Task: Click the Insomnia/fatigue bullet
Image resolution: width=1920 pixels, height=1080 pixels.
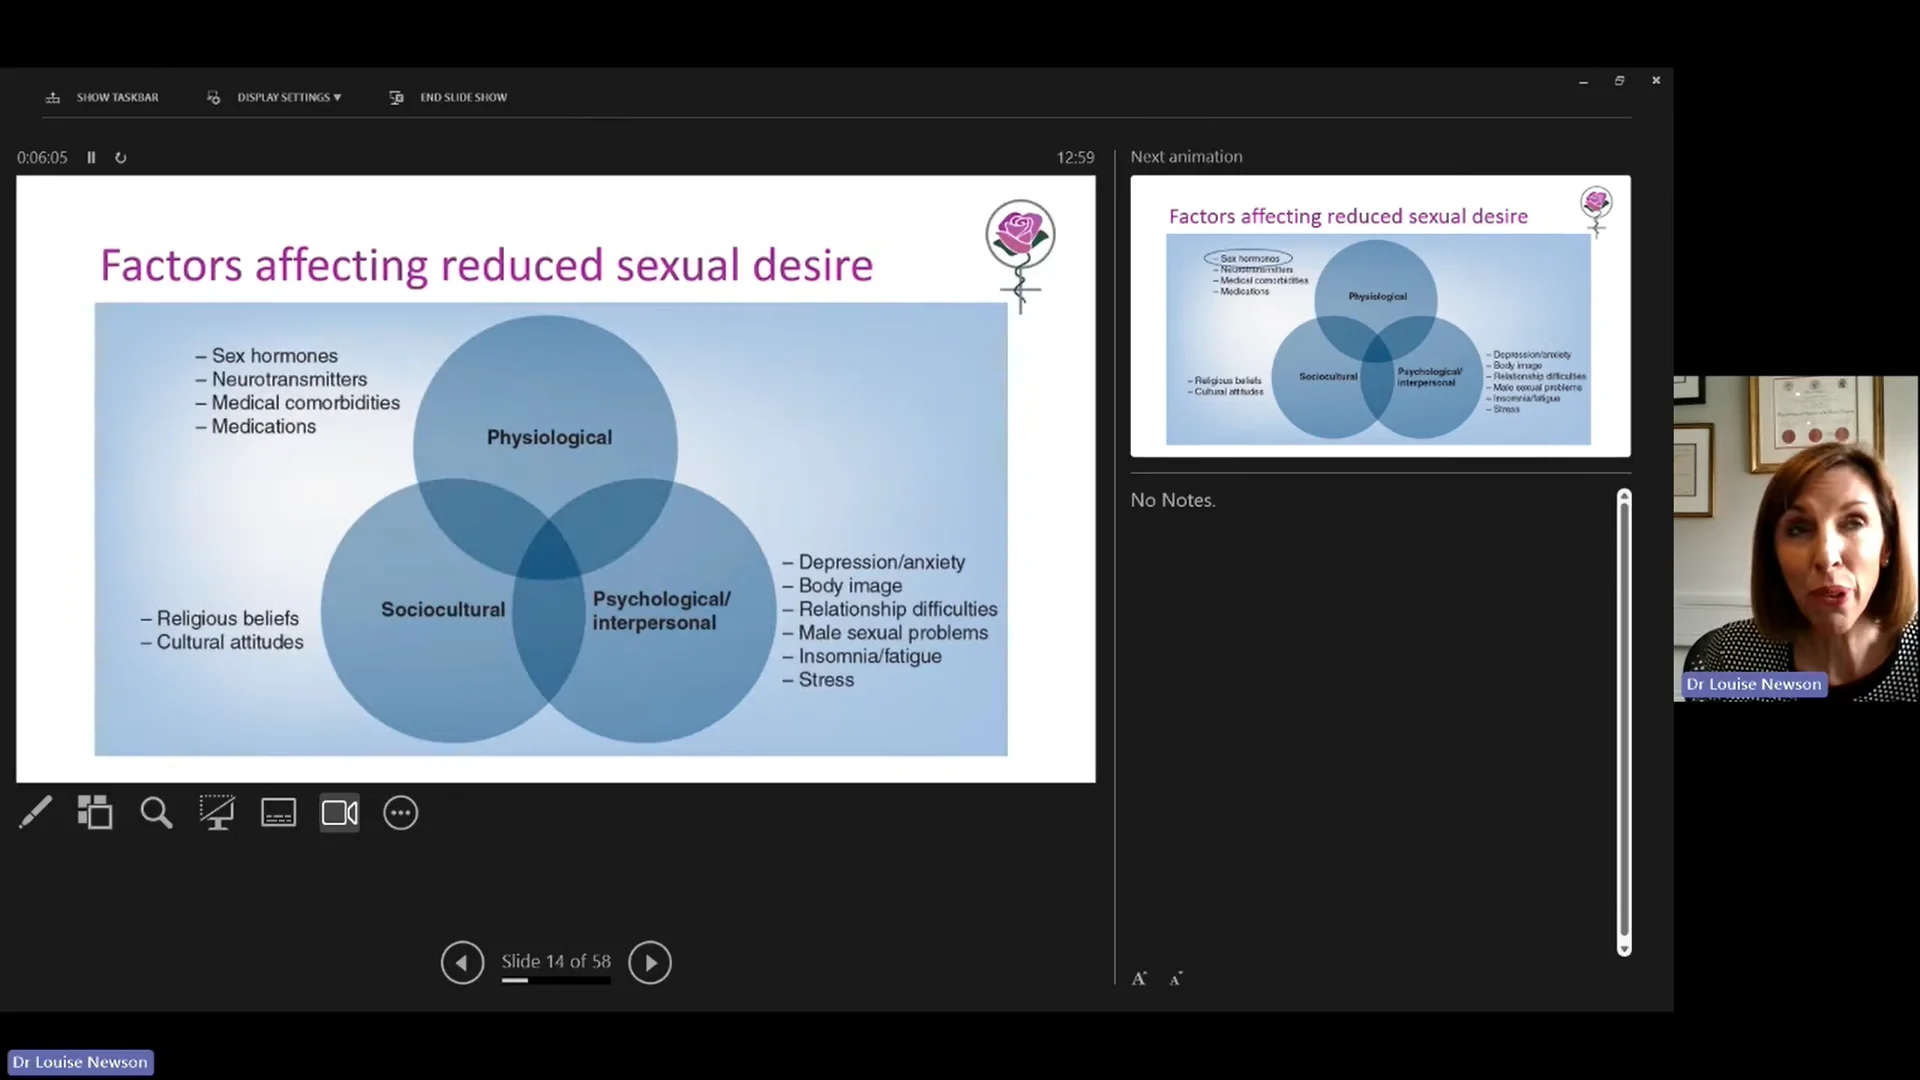Action: click(862, 656)
